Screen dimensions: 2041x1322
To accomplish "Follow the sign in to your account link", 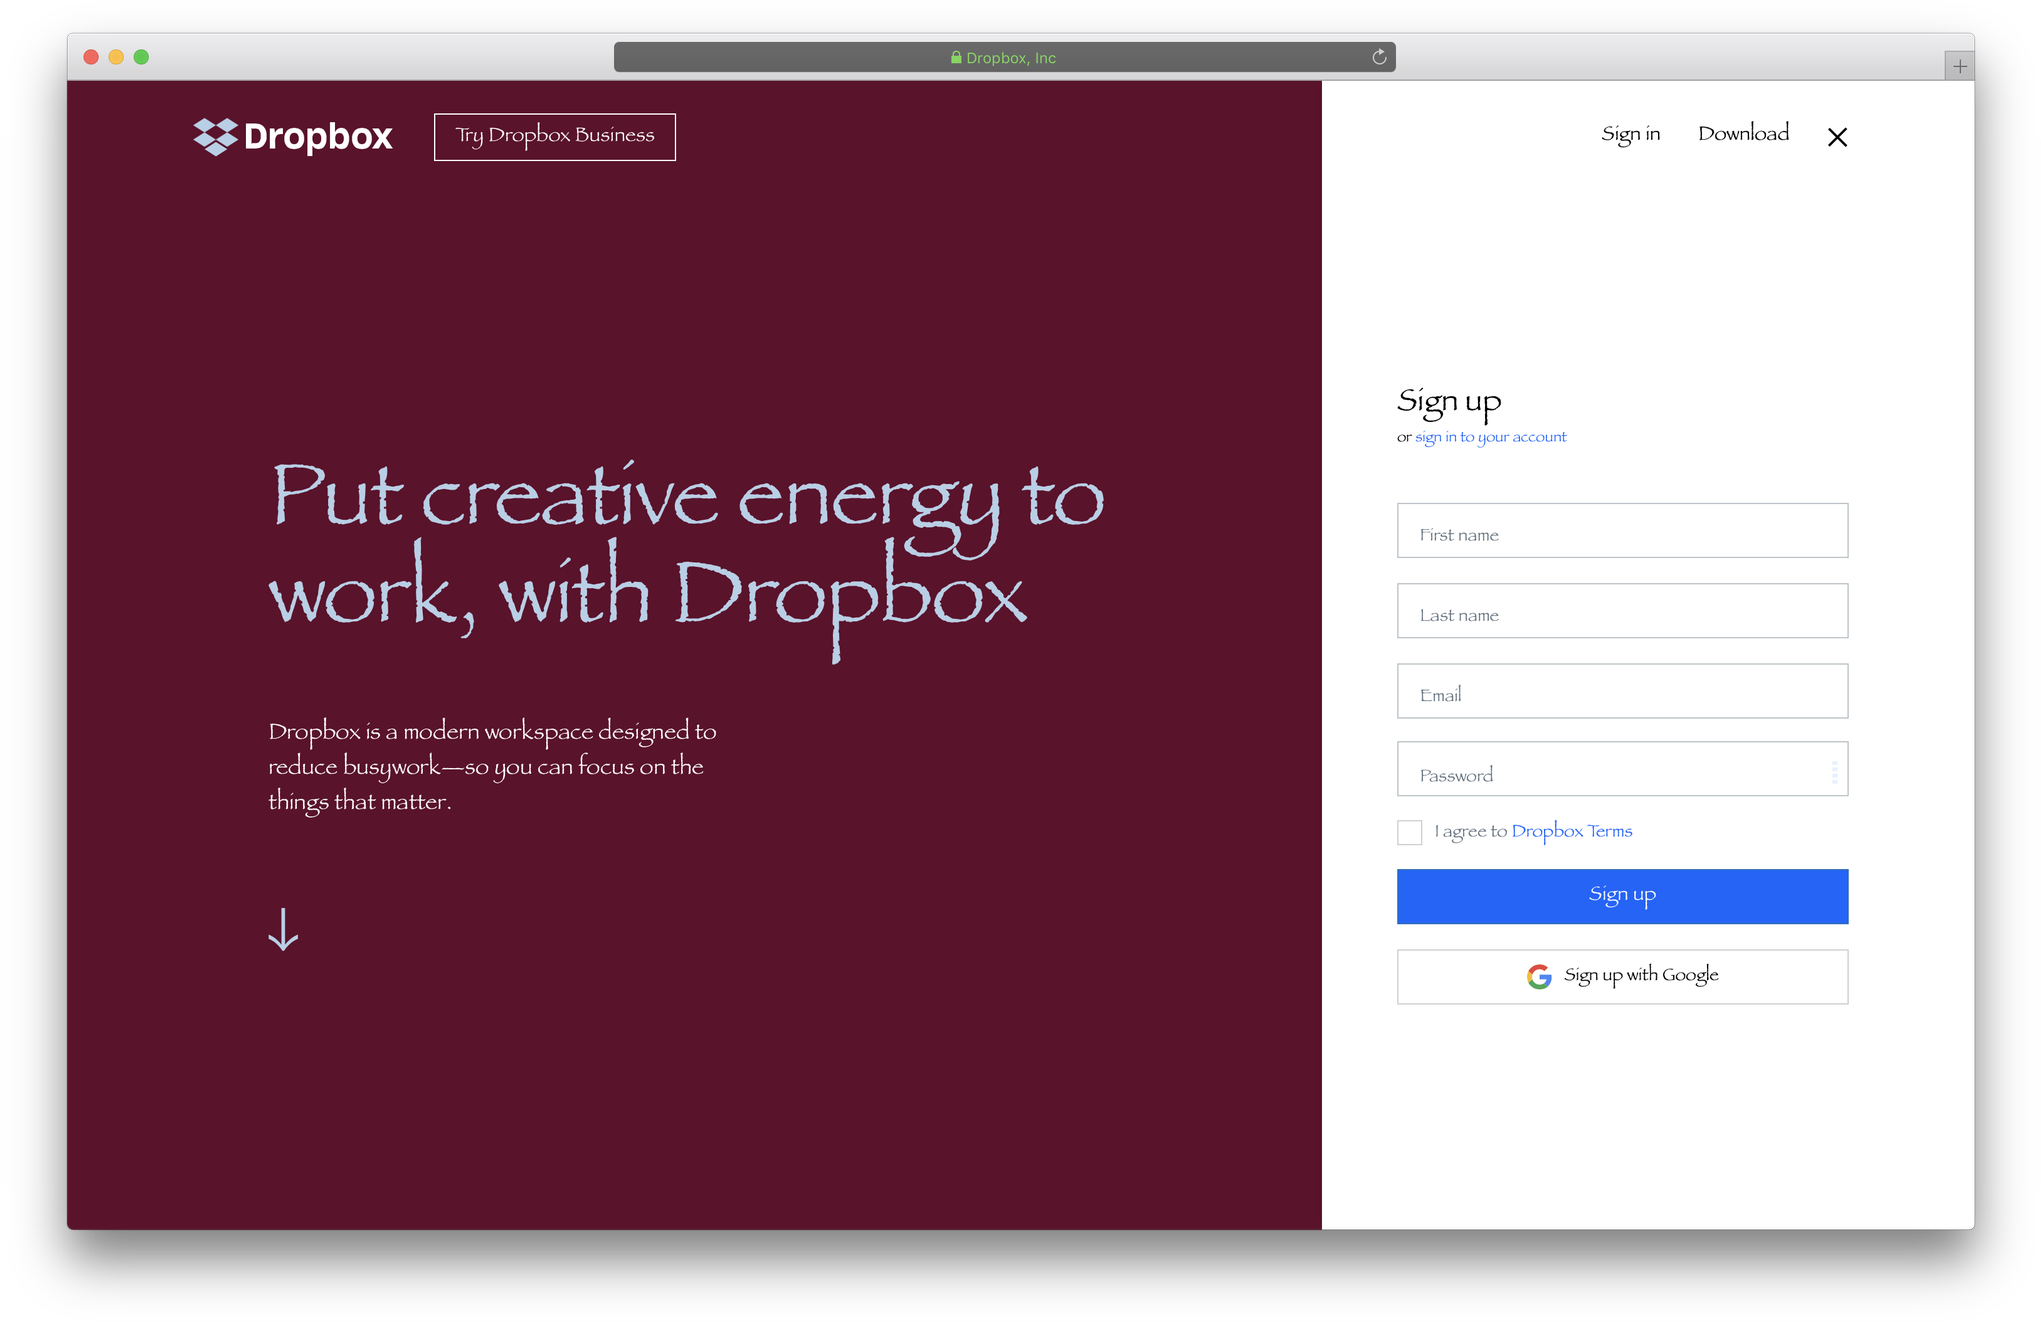I will coord(1490,437).
